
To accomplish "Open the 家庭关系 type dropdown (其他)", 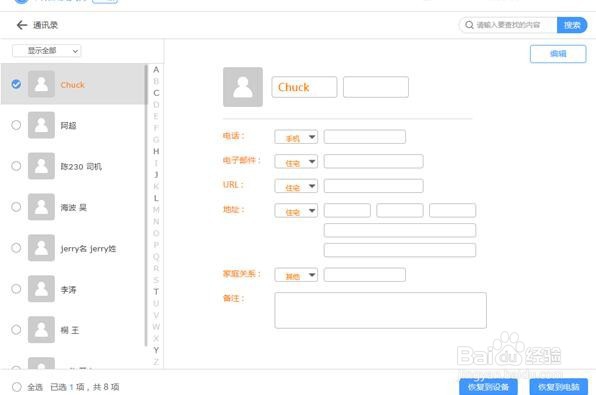I will click(296, 275).
